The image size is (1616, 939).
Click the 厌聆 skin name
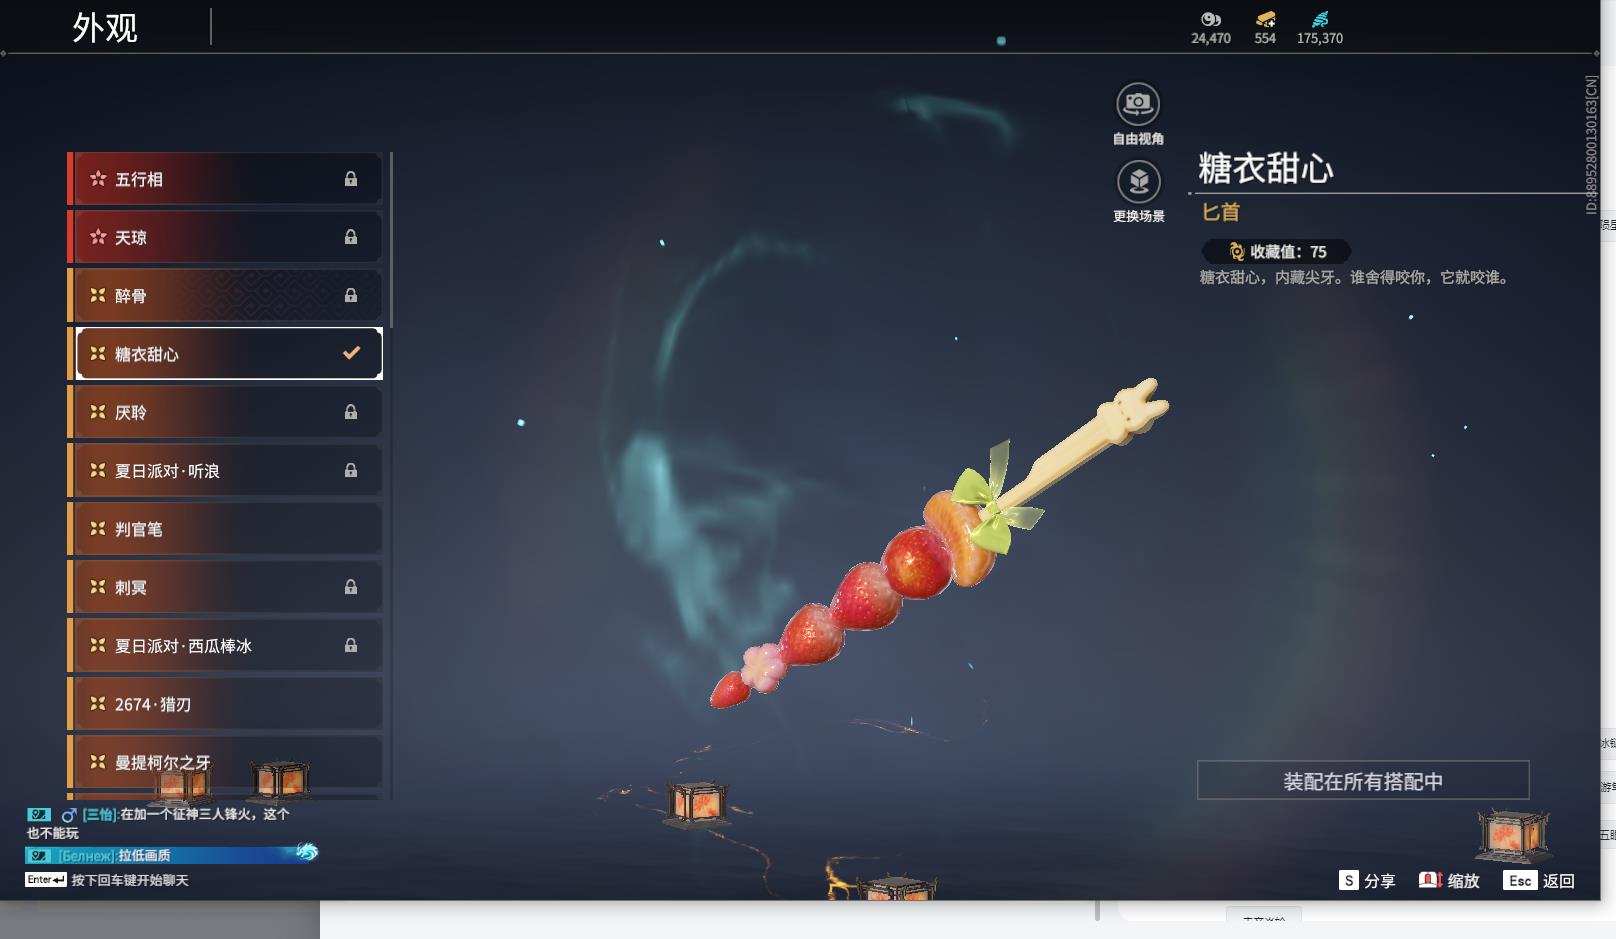coord(131,412)
